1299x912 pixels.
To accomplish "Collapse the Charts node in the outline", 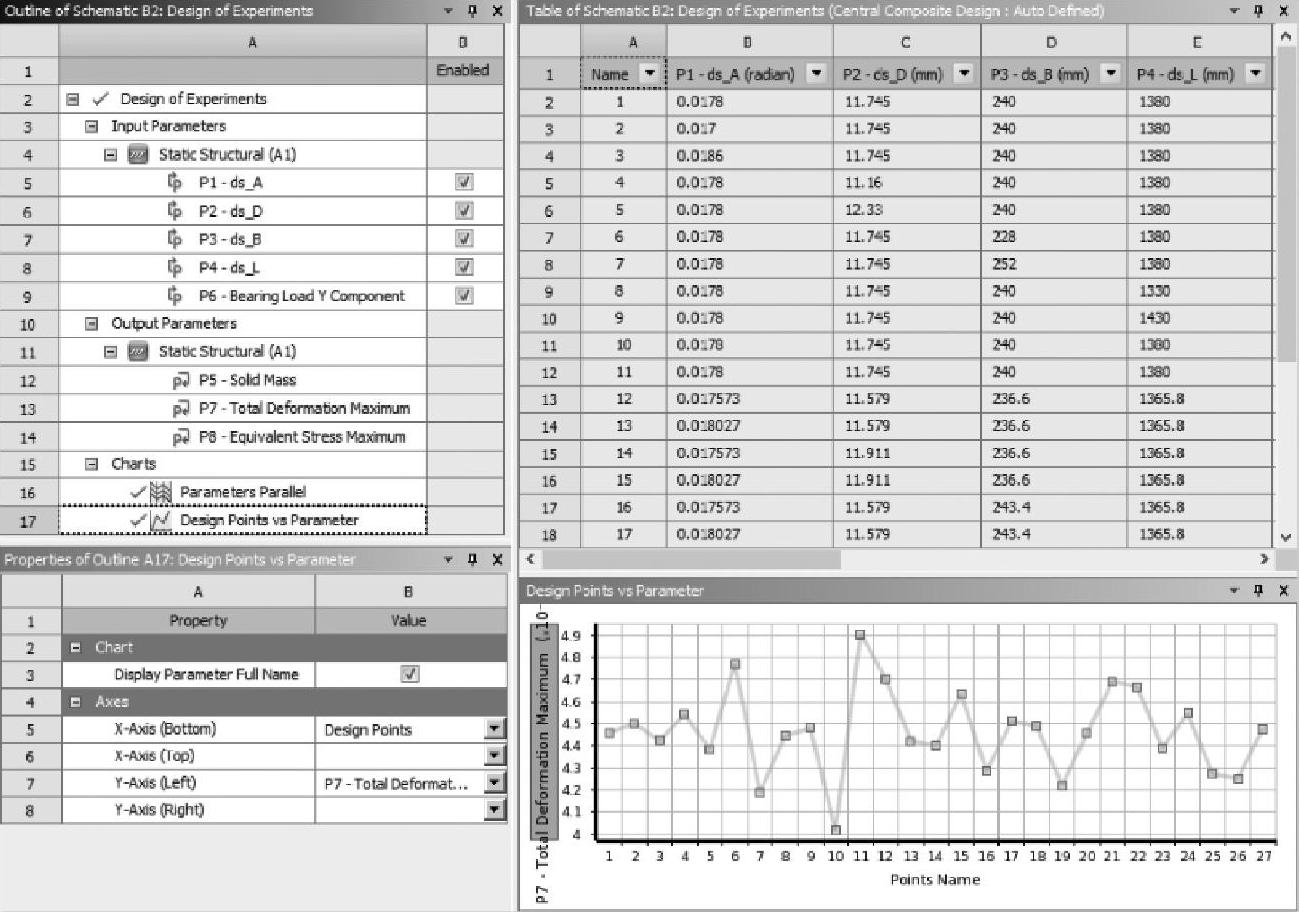I will [x=91, y=464].
